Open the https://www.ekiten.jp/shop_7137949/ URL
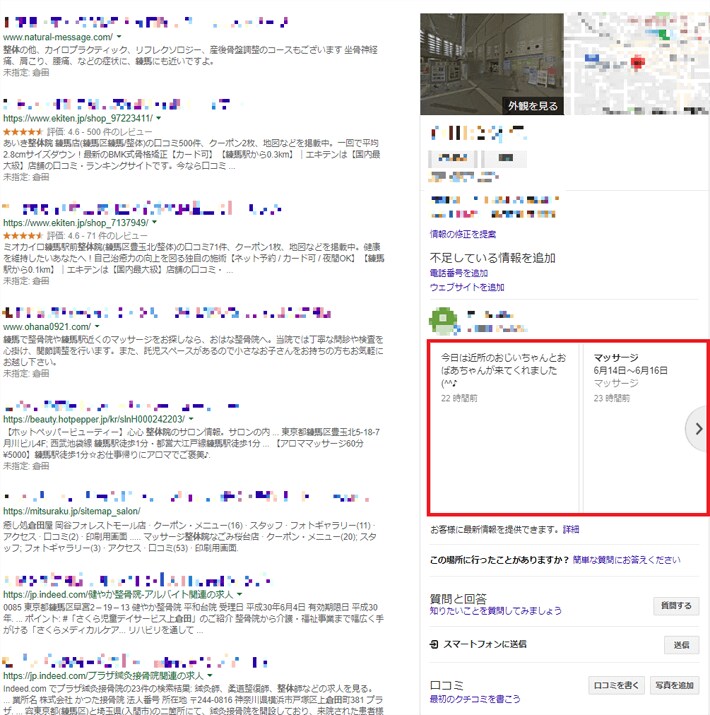710x715 pixels. tap(76, 223)
